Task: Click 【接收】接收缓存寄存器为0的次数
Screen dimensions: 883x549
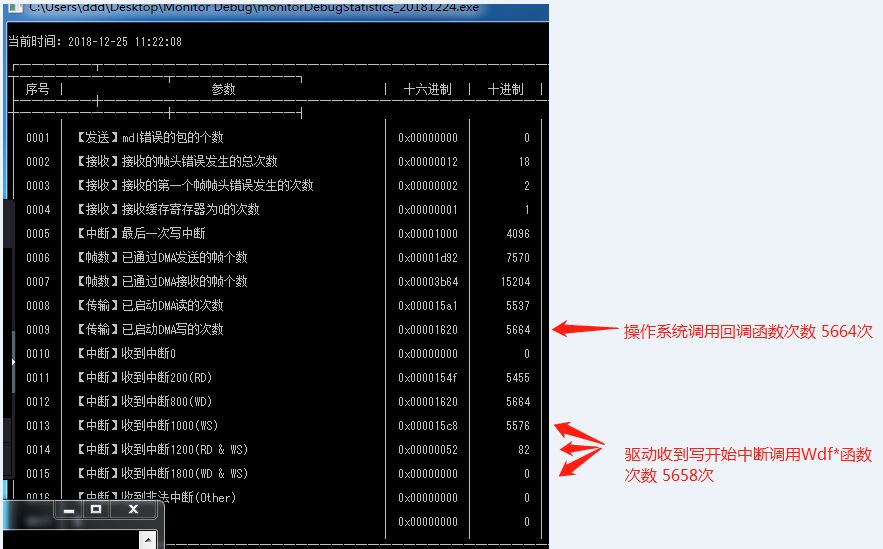Action: coord(168,209)
